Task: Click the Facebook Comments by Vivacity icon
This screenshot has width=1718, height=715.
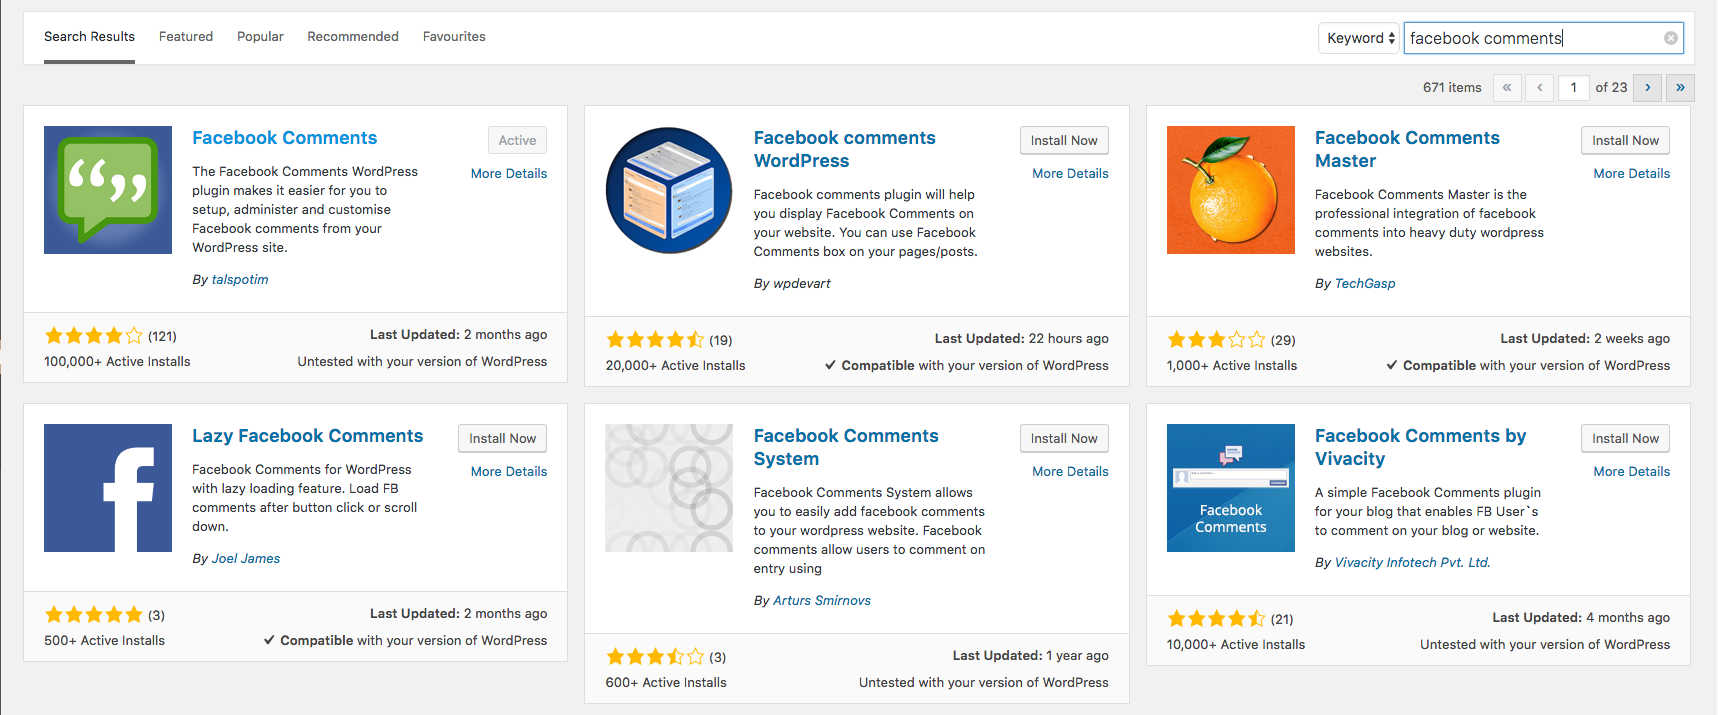Action: [1231, 488]
